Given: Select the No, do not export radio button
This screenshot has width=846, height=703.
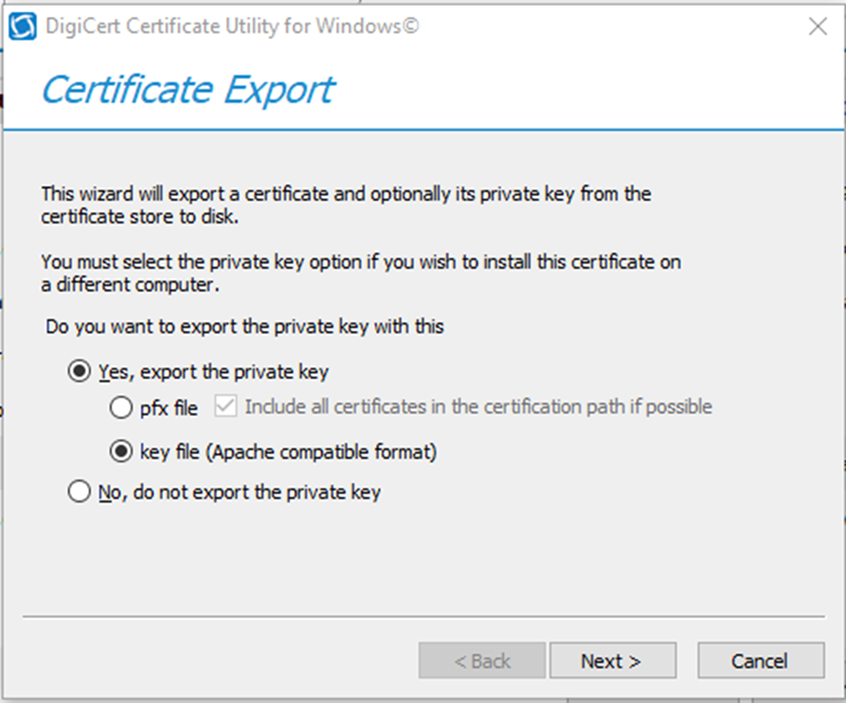Looking at the screenshot, I should coord(79,492).
